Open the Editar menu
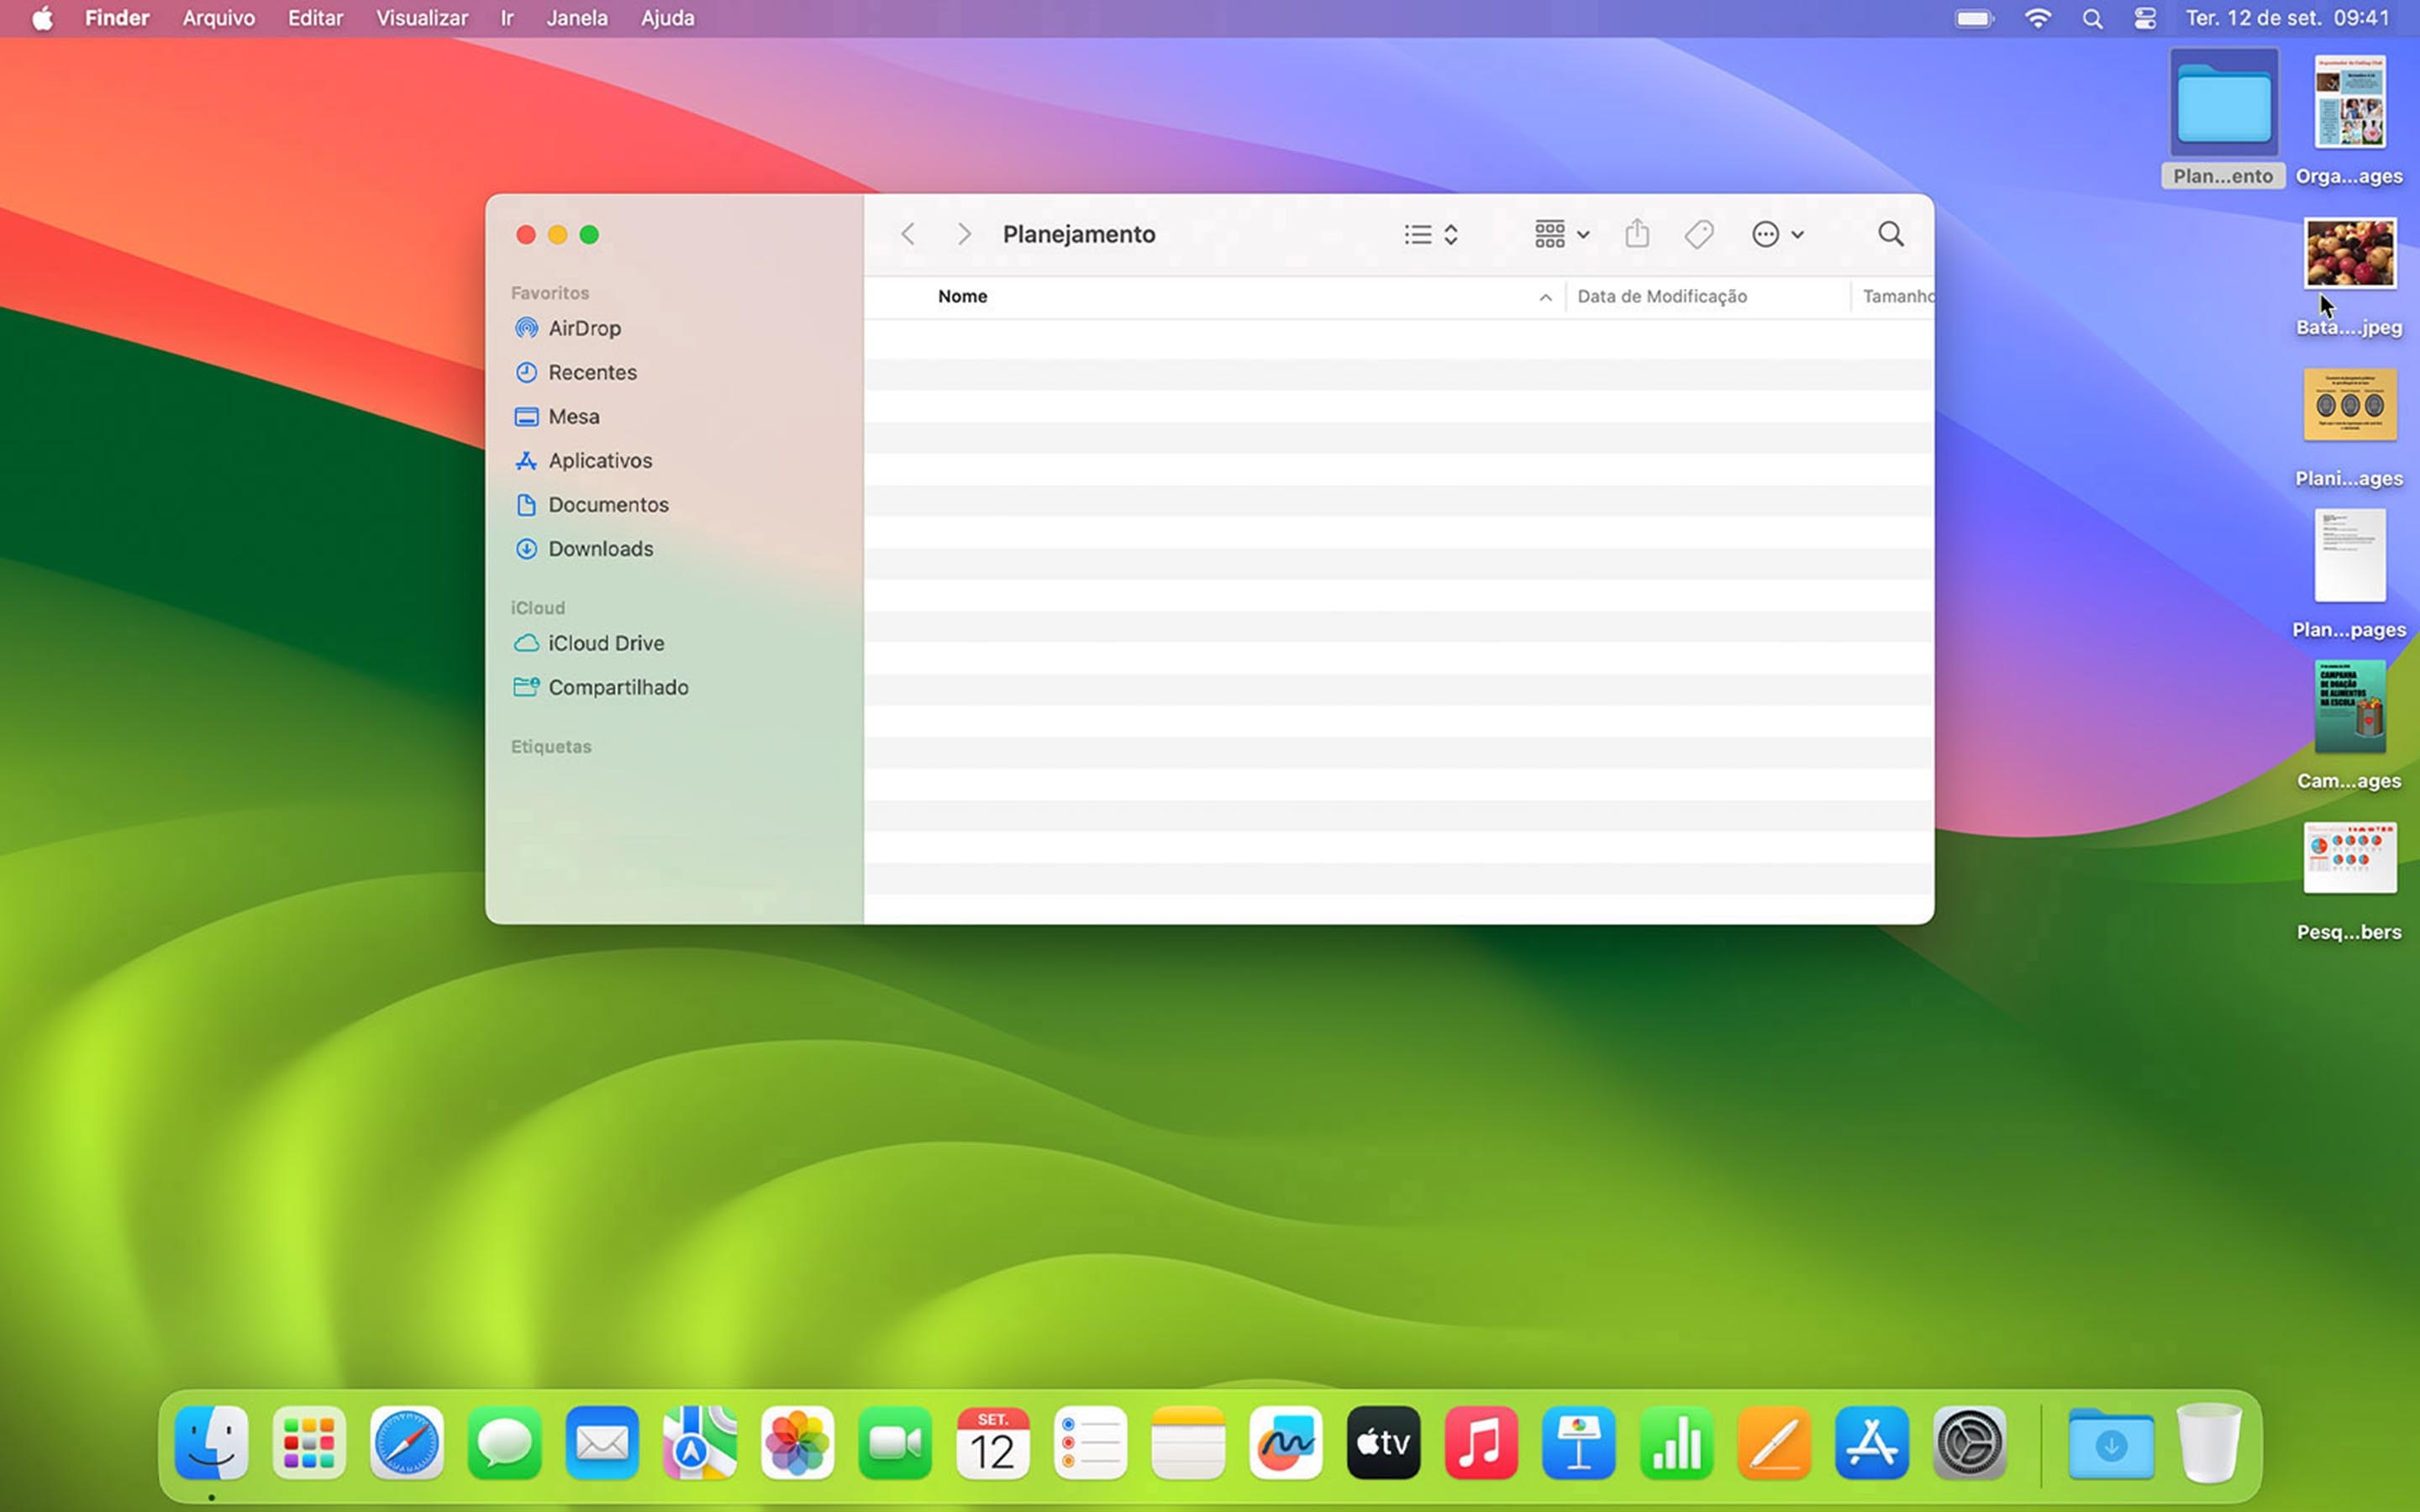The image size is (2420, 1512). click(x=315, y=18)
